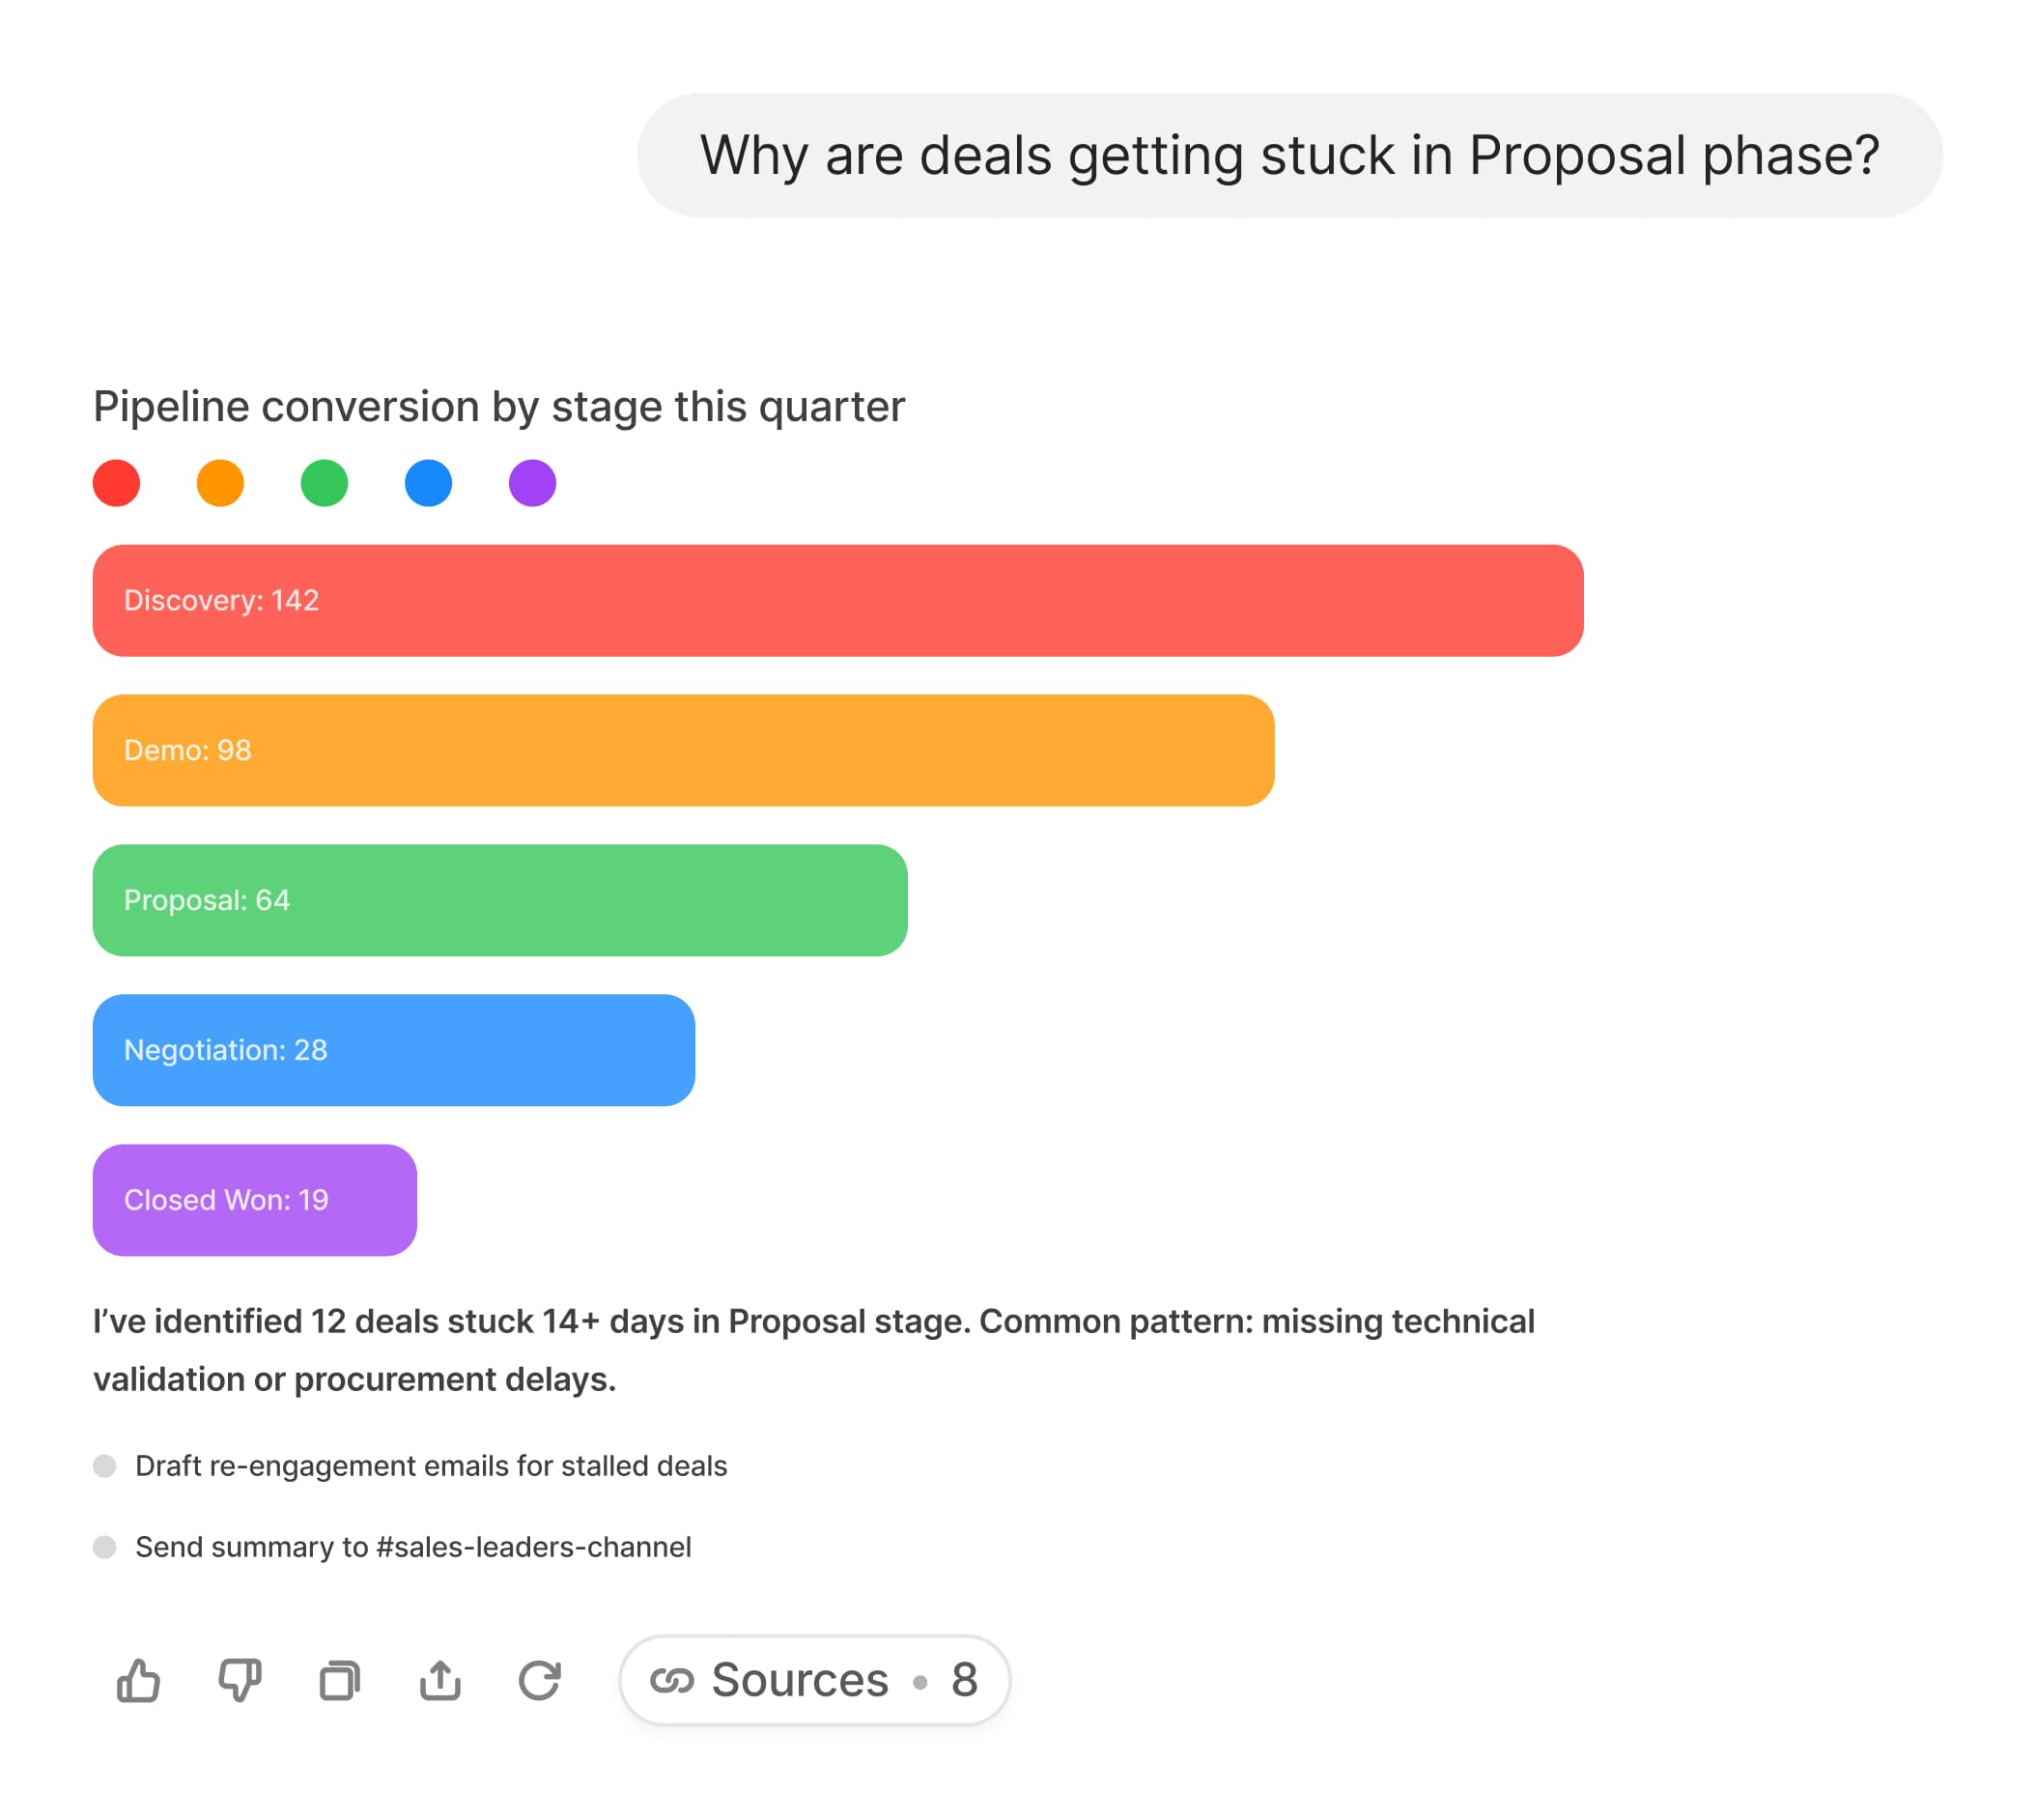The width and height of the screenshot is (2036, 1820).
Task: Copy the response with copy icon
Action: (340, 1681)
